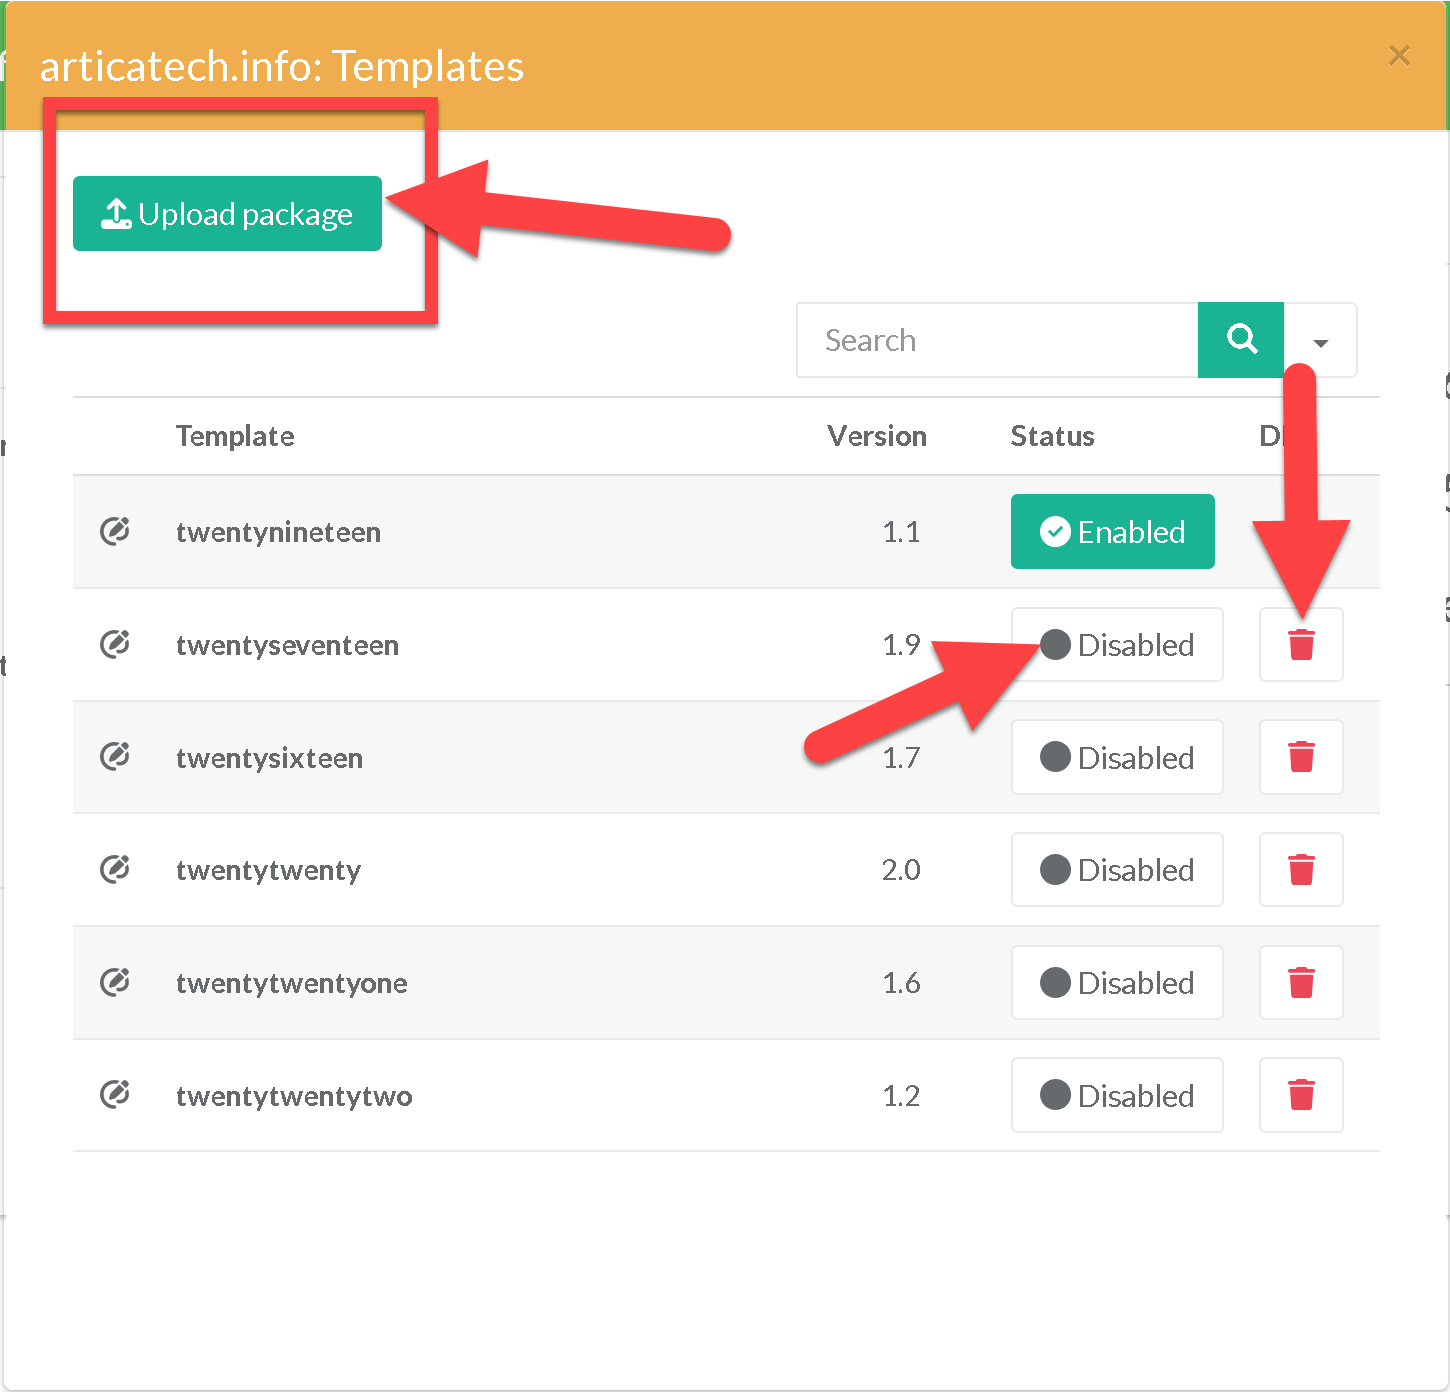Image resolution: width=1450 pixels, height=1392 pixels.
Task: Toggle the Enabled status of twentynineteen
Action: point(1112,532)
